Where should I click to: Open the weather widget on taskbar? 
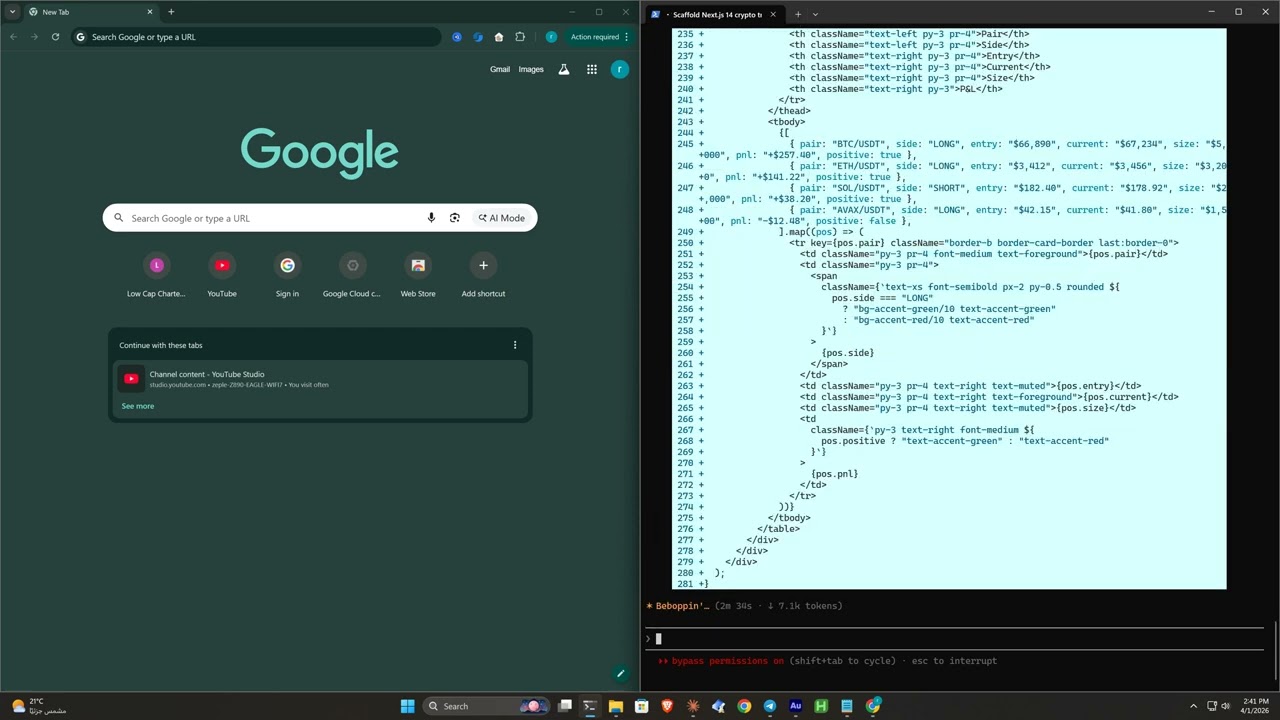coord(38,706)
